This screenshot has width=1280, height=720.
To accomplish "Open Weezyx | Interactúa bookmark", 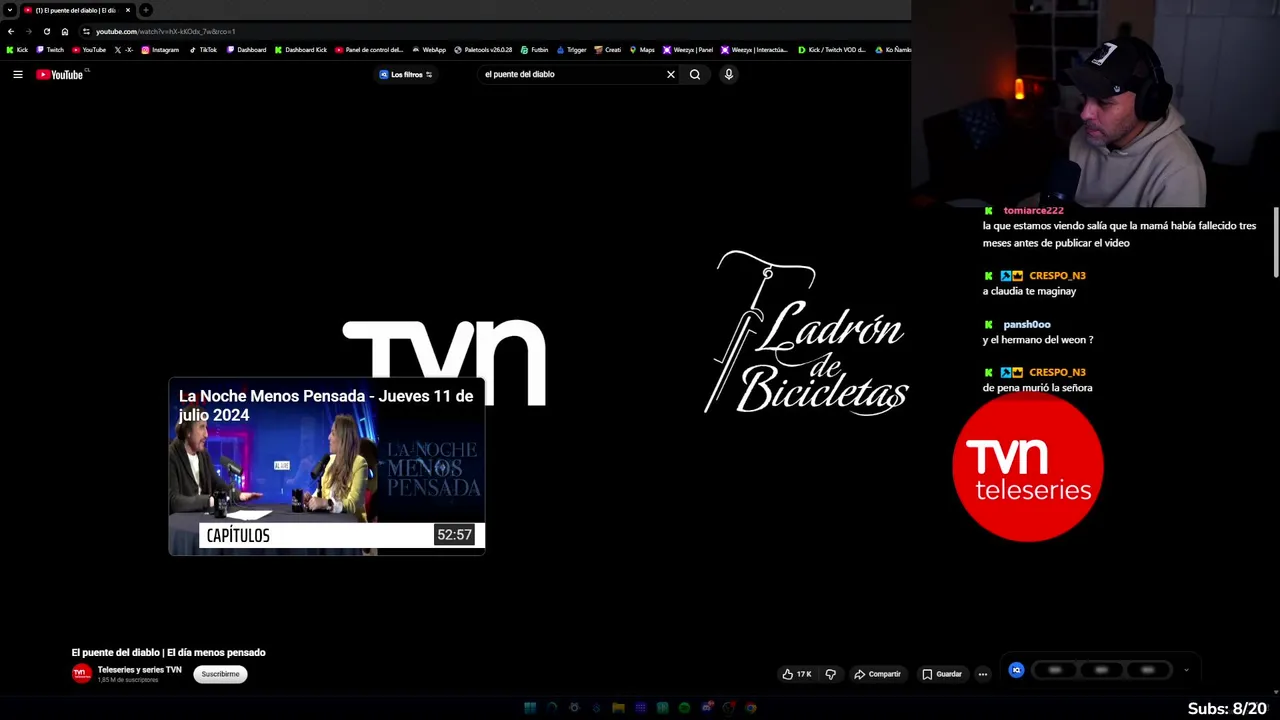I will click(x=754, y=49).
